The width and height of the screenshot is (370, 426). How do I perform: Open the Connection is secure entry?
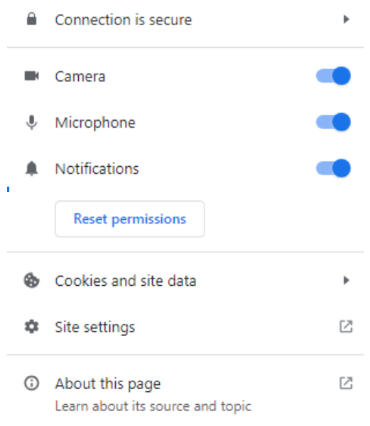tap(185, 19)
